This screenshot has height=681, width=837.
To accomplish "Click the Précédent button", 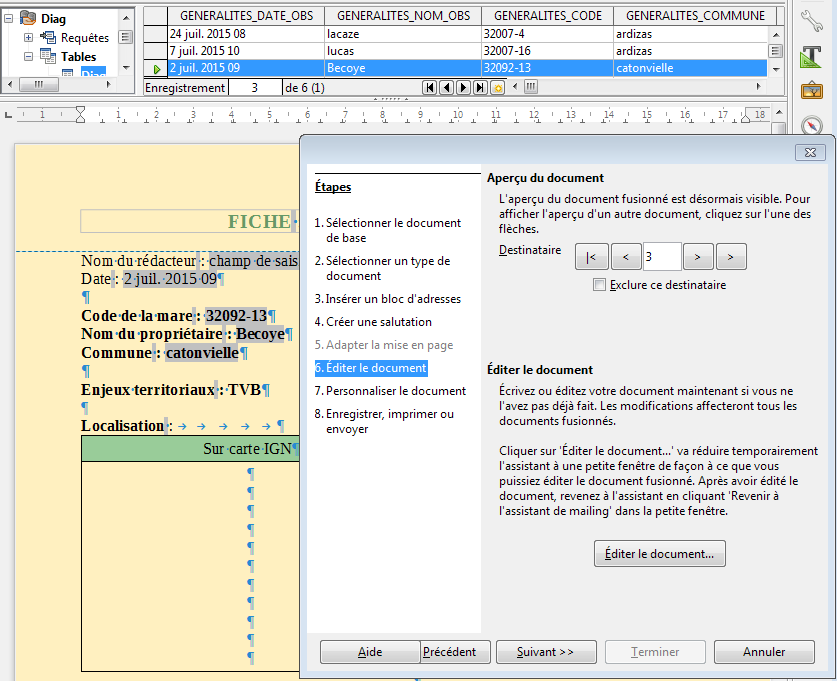I will coord(455,652).
